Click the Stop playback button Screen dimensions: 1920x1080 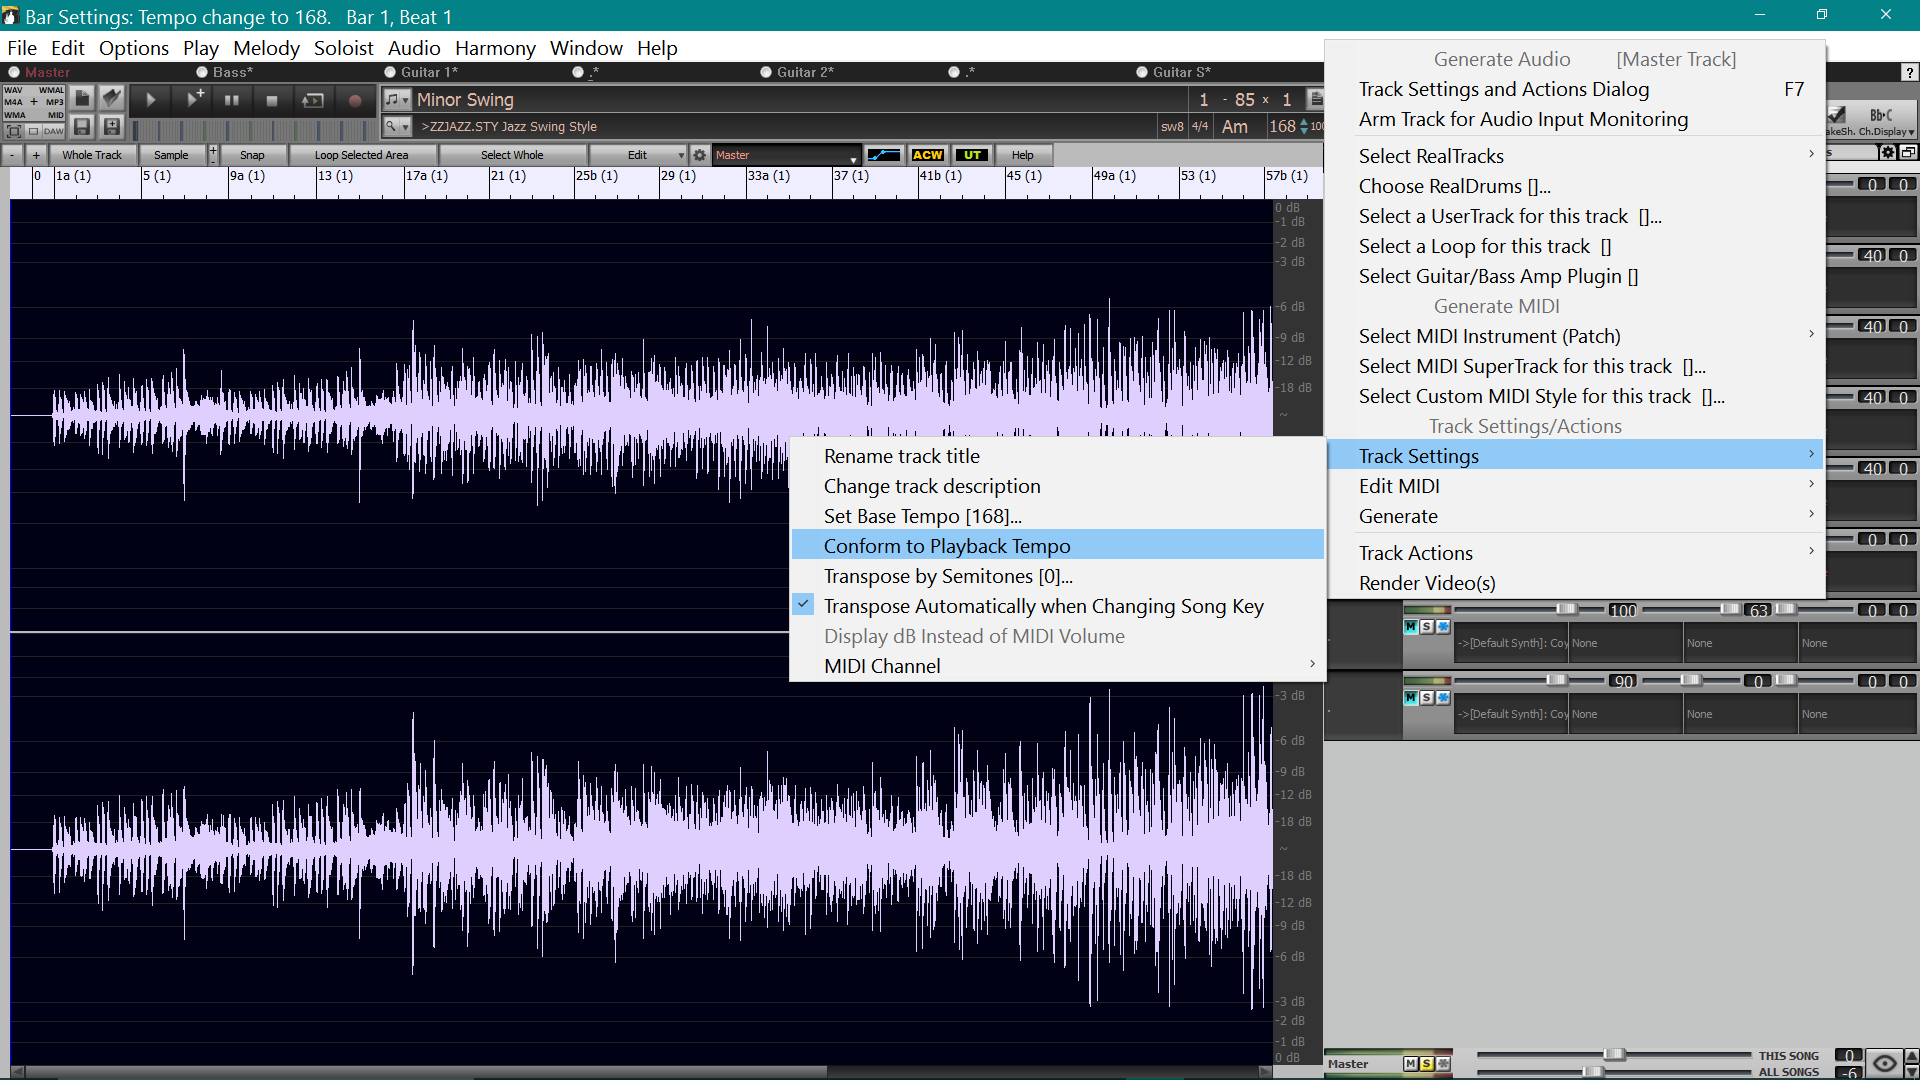(x=271, y=100)
